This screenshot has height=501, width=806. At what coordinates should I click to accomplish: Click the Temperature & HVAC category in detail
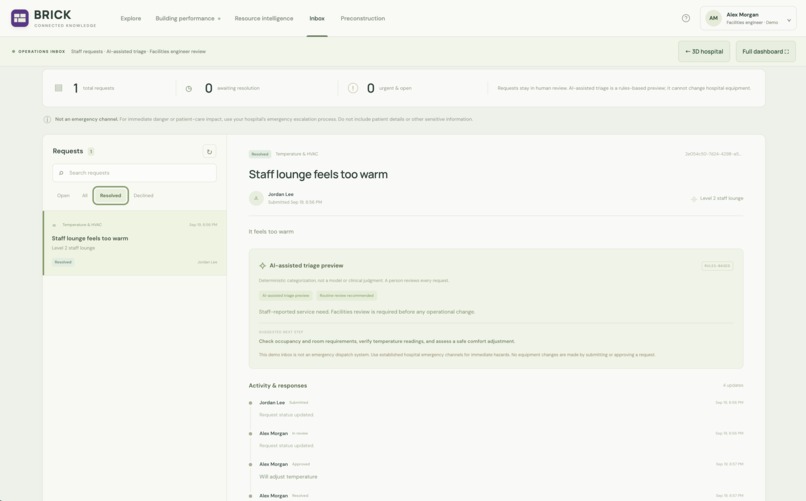point(297,154)
